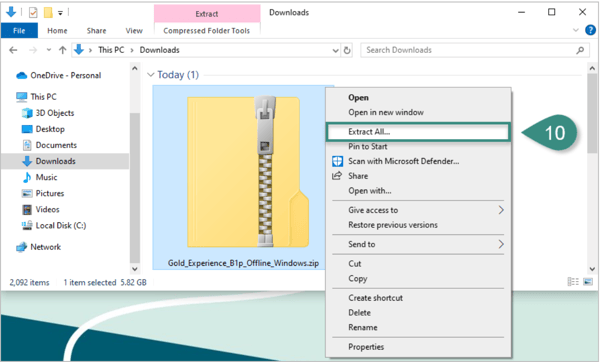Select Downloads in navigation pane

(x=65, y=161)
